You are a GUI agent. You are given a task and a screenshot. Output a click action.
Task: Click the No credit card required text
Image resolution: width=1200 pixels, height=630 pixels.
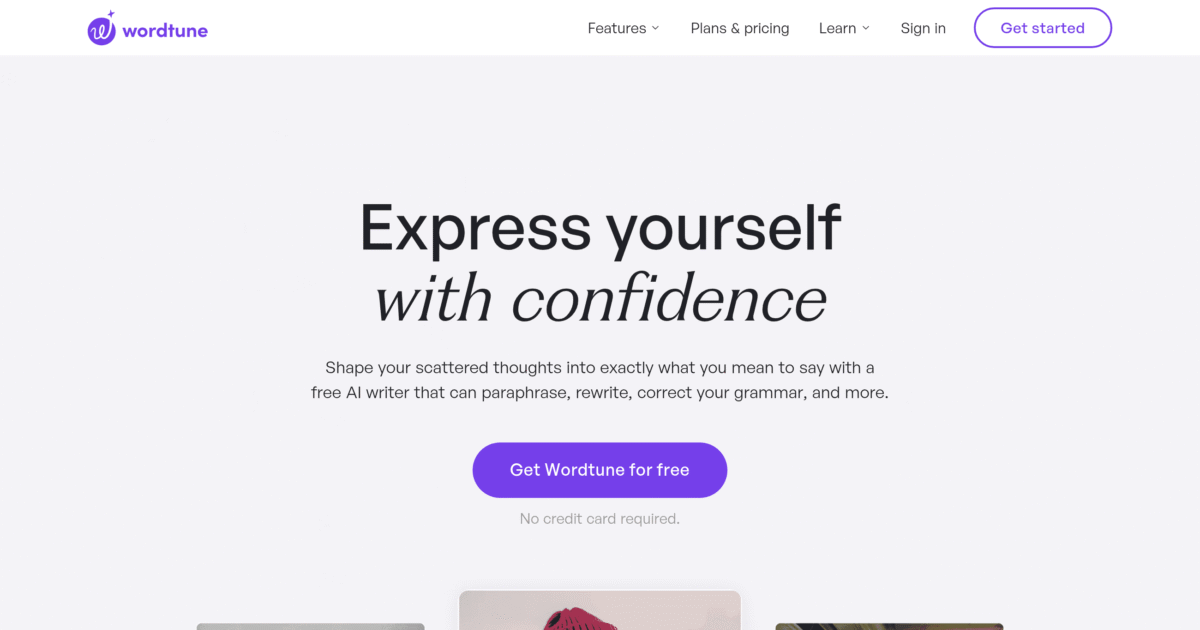(600, 519)
